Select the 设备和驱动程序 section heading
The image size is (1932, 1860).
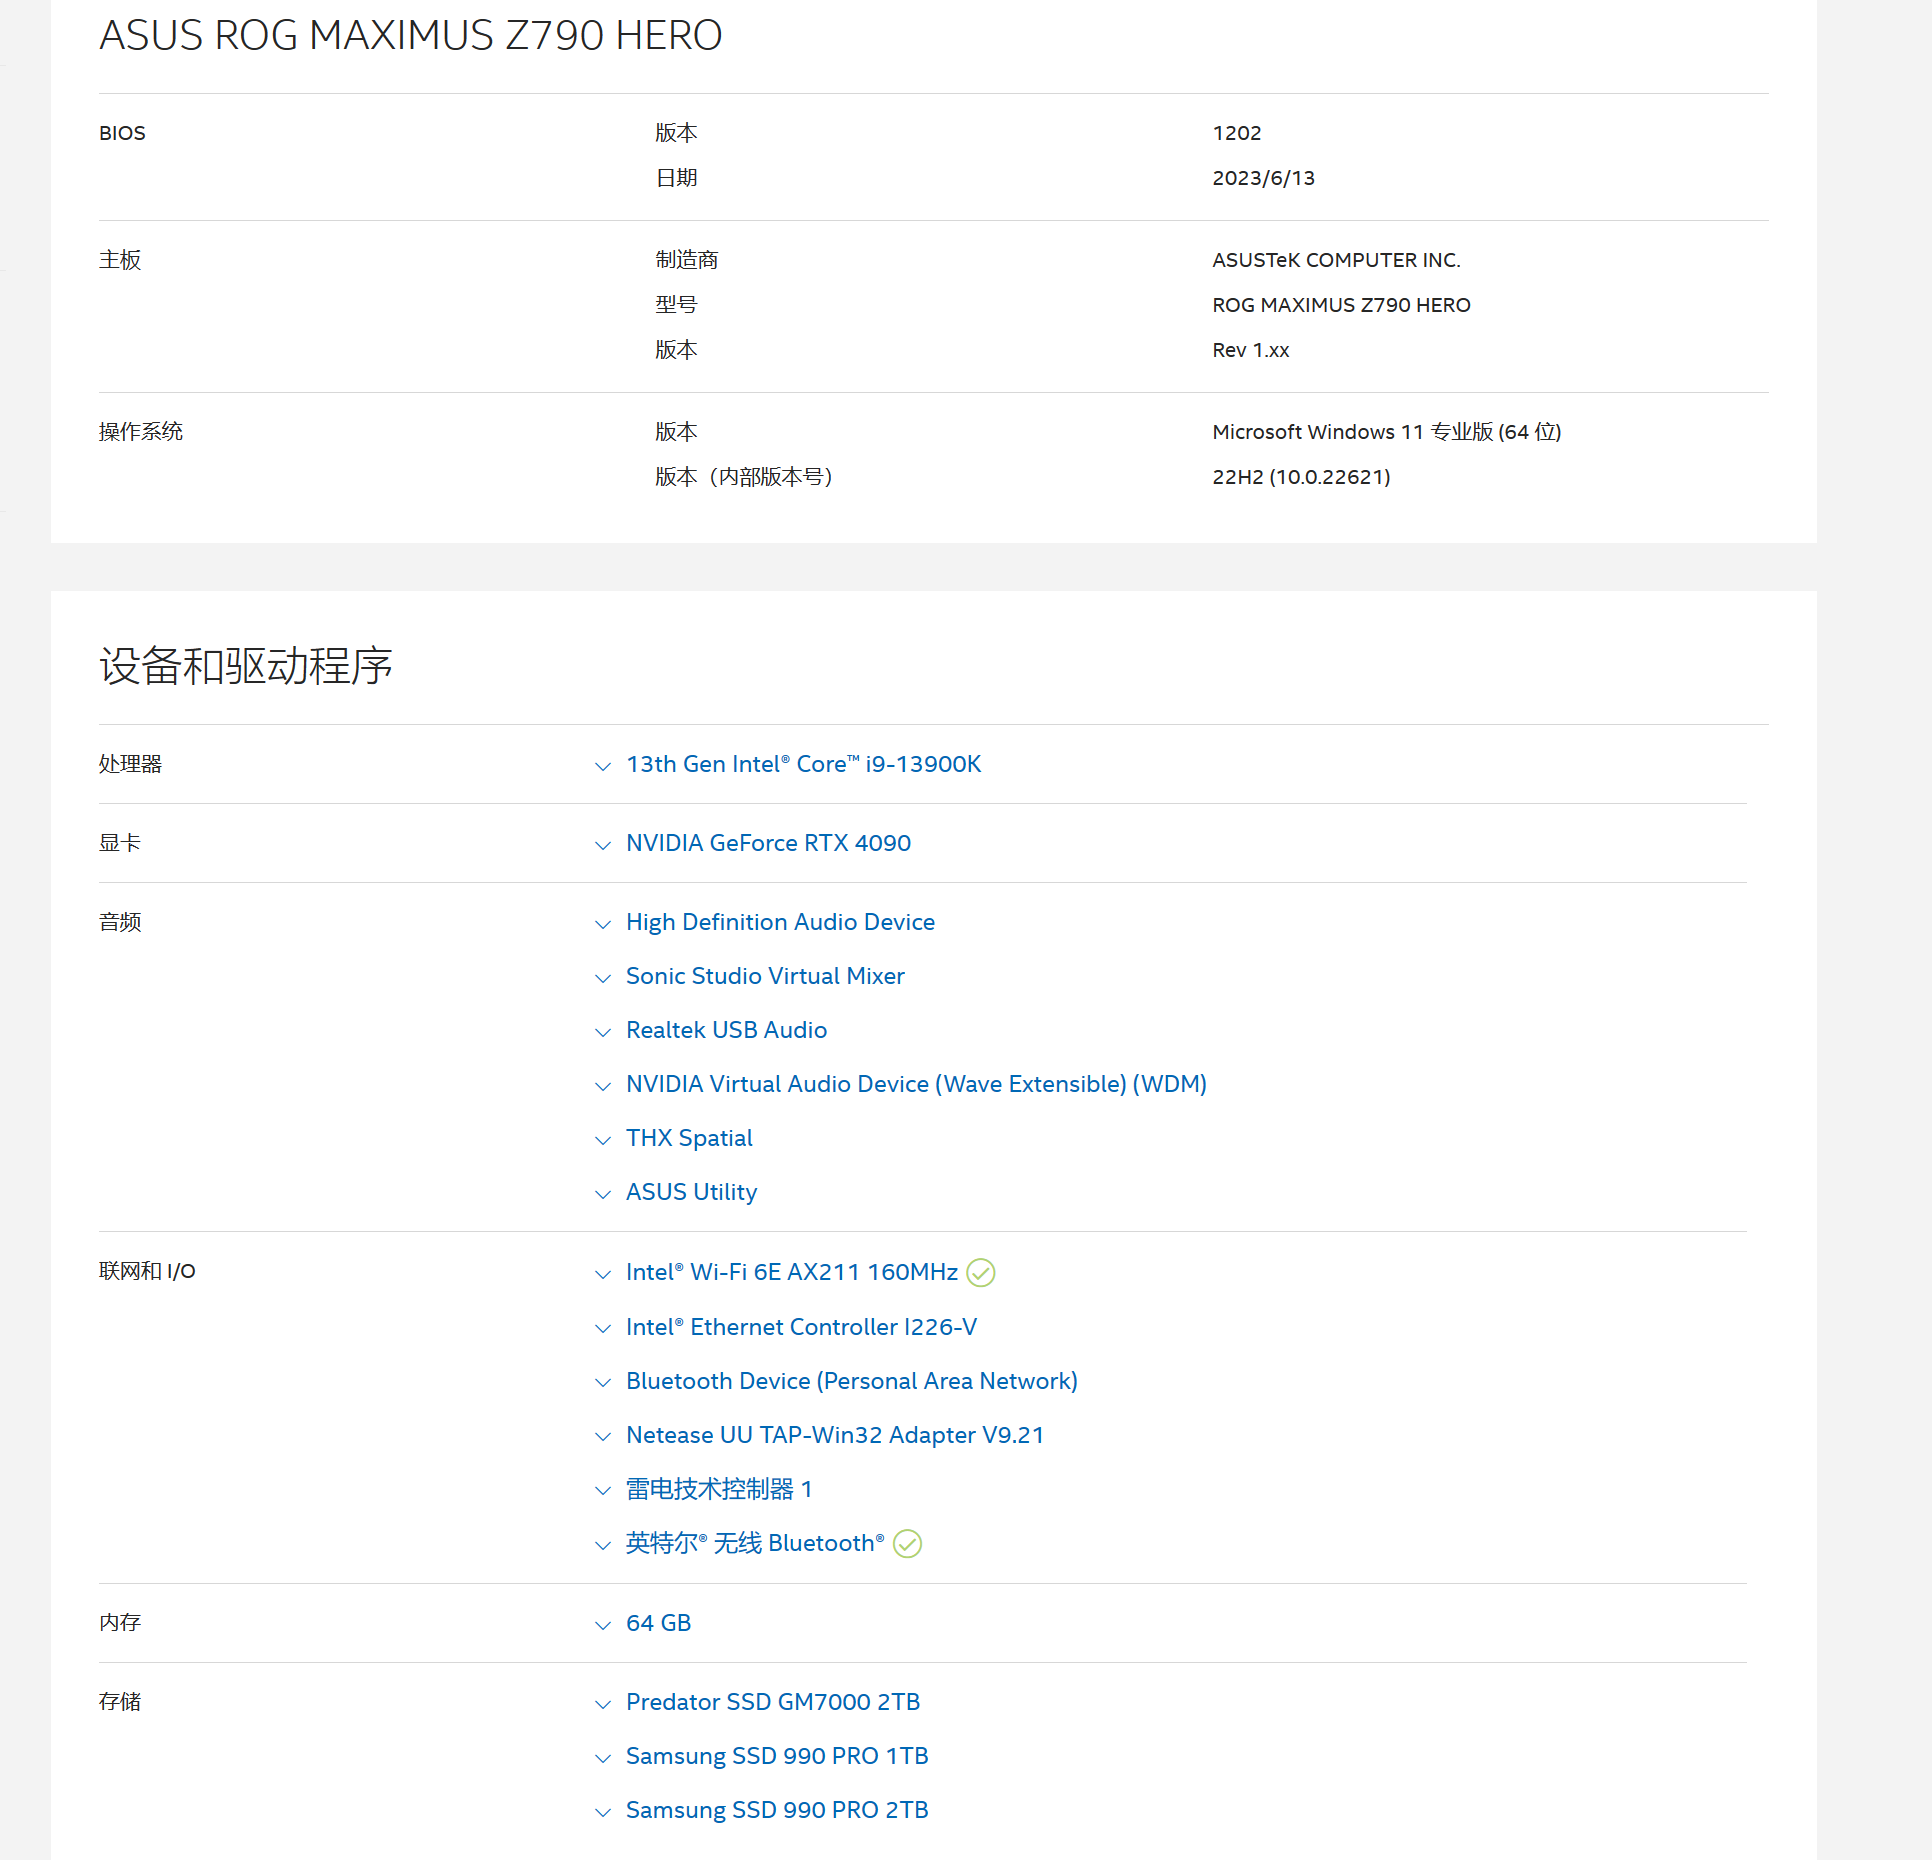point(246,666)
